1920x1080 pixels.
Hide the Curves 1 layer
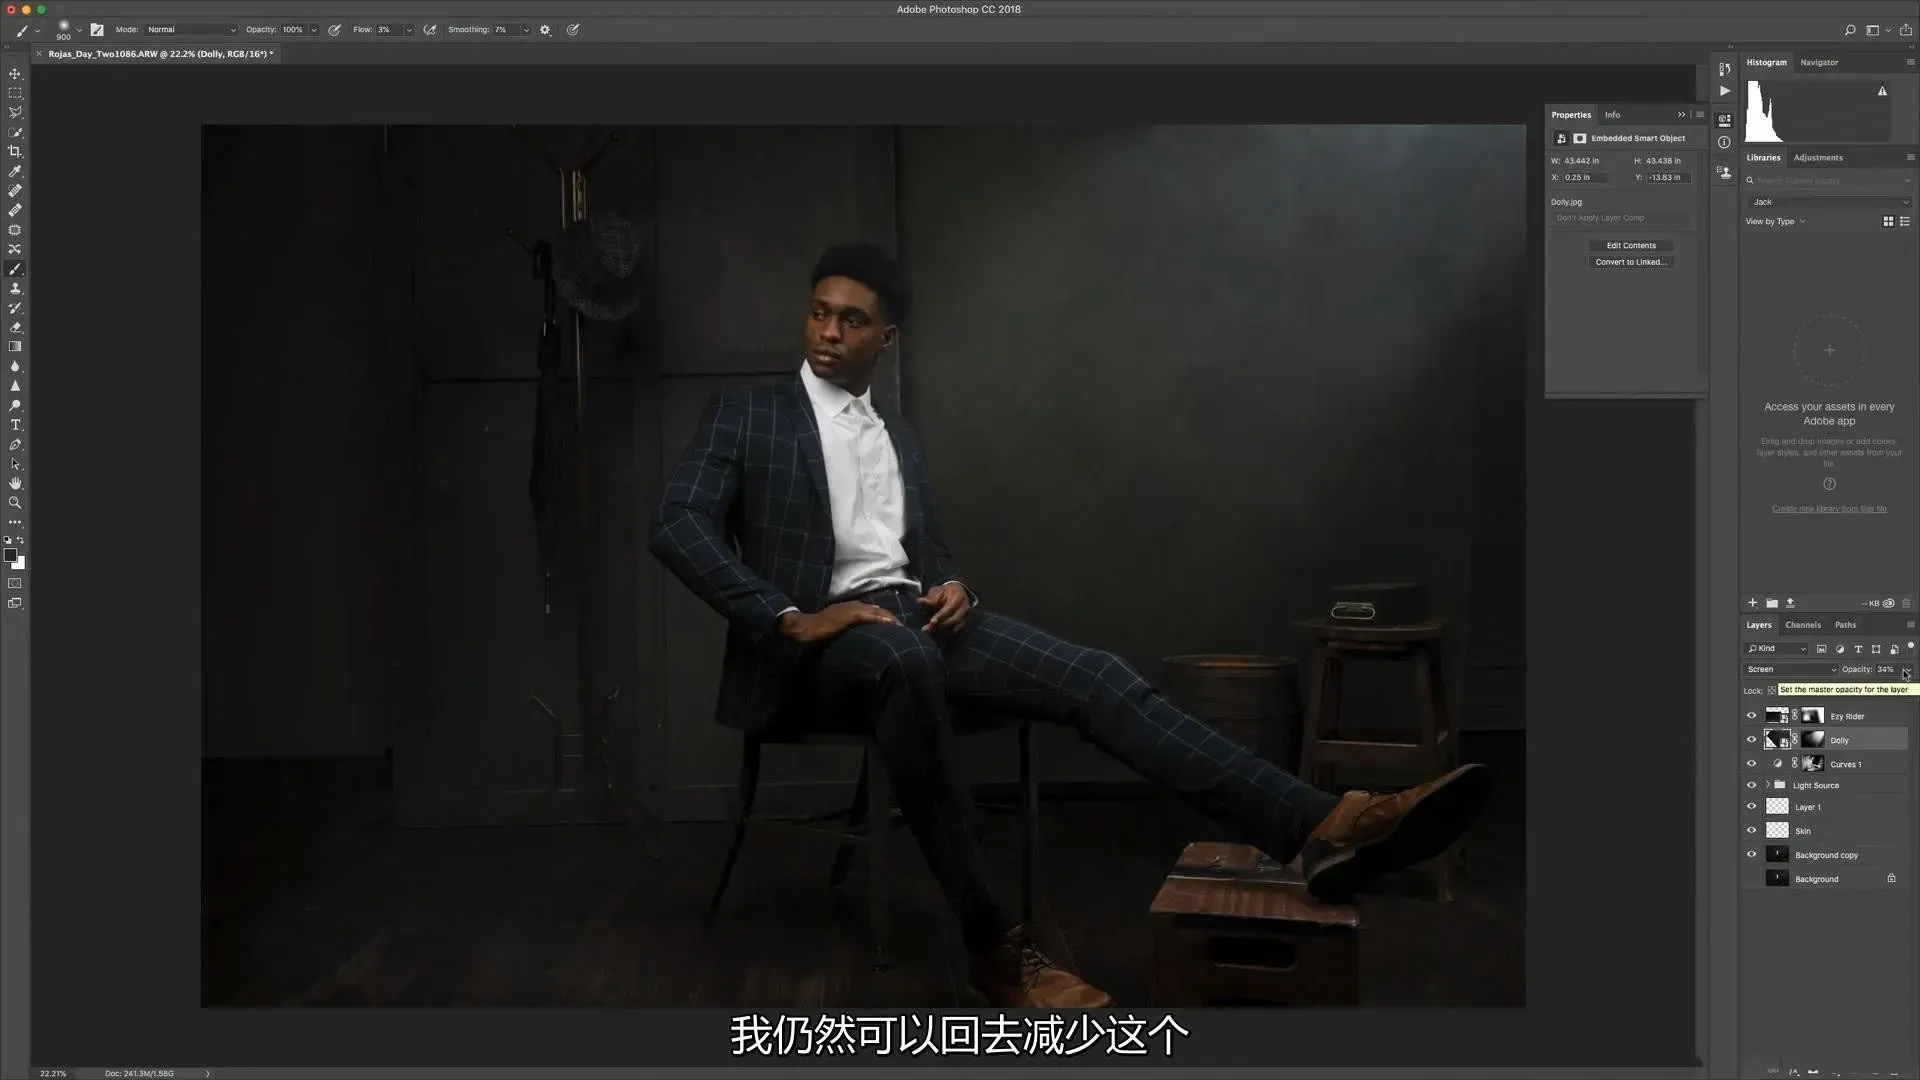pyautogui.click(x=1751, y=764)
